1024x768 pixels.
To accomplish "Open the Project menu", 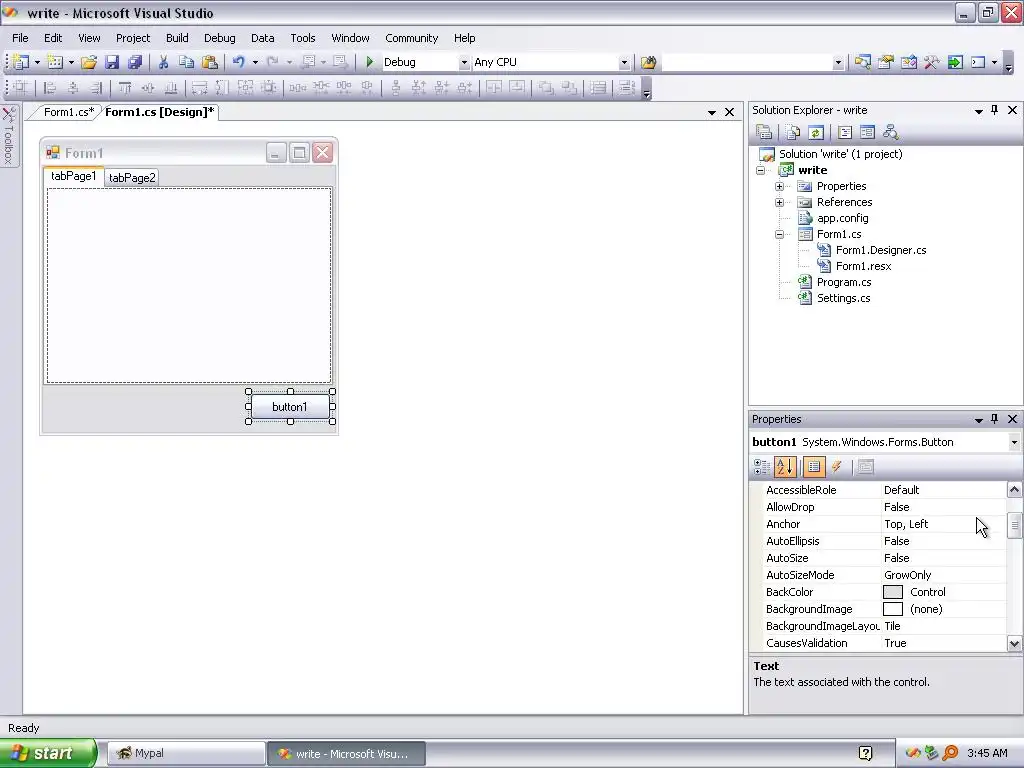I will [x=133, y=38].
